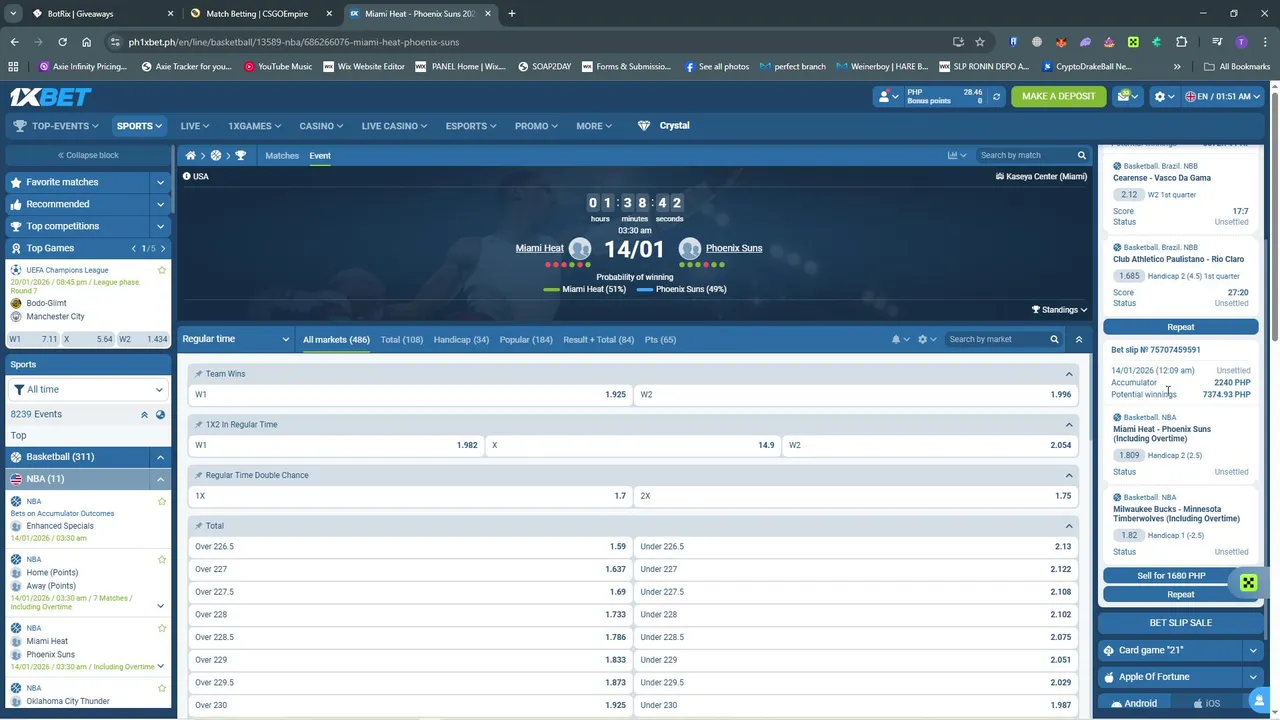Open the Regular time dropdown

[236, 340]
